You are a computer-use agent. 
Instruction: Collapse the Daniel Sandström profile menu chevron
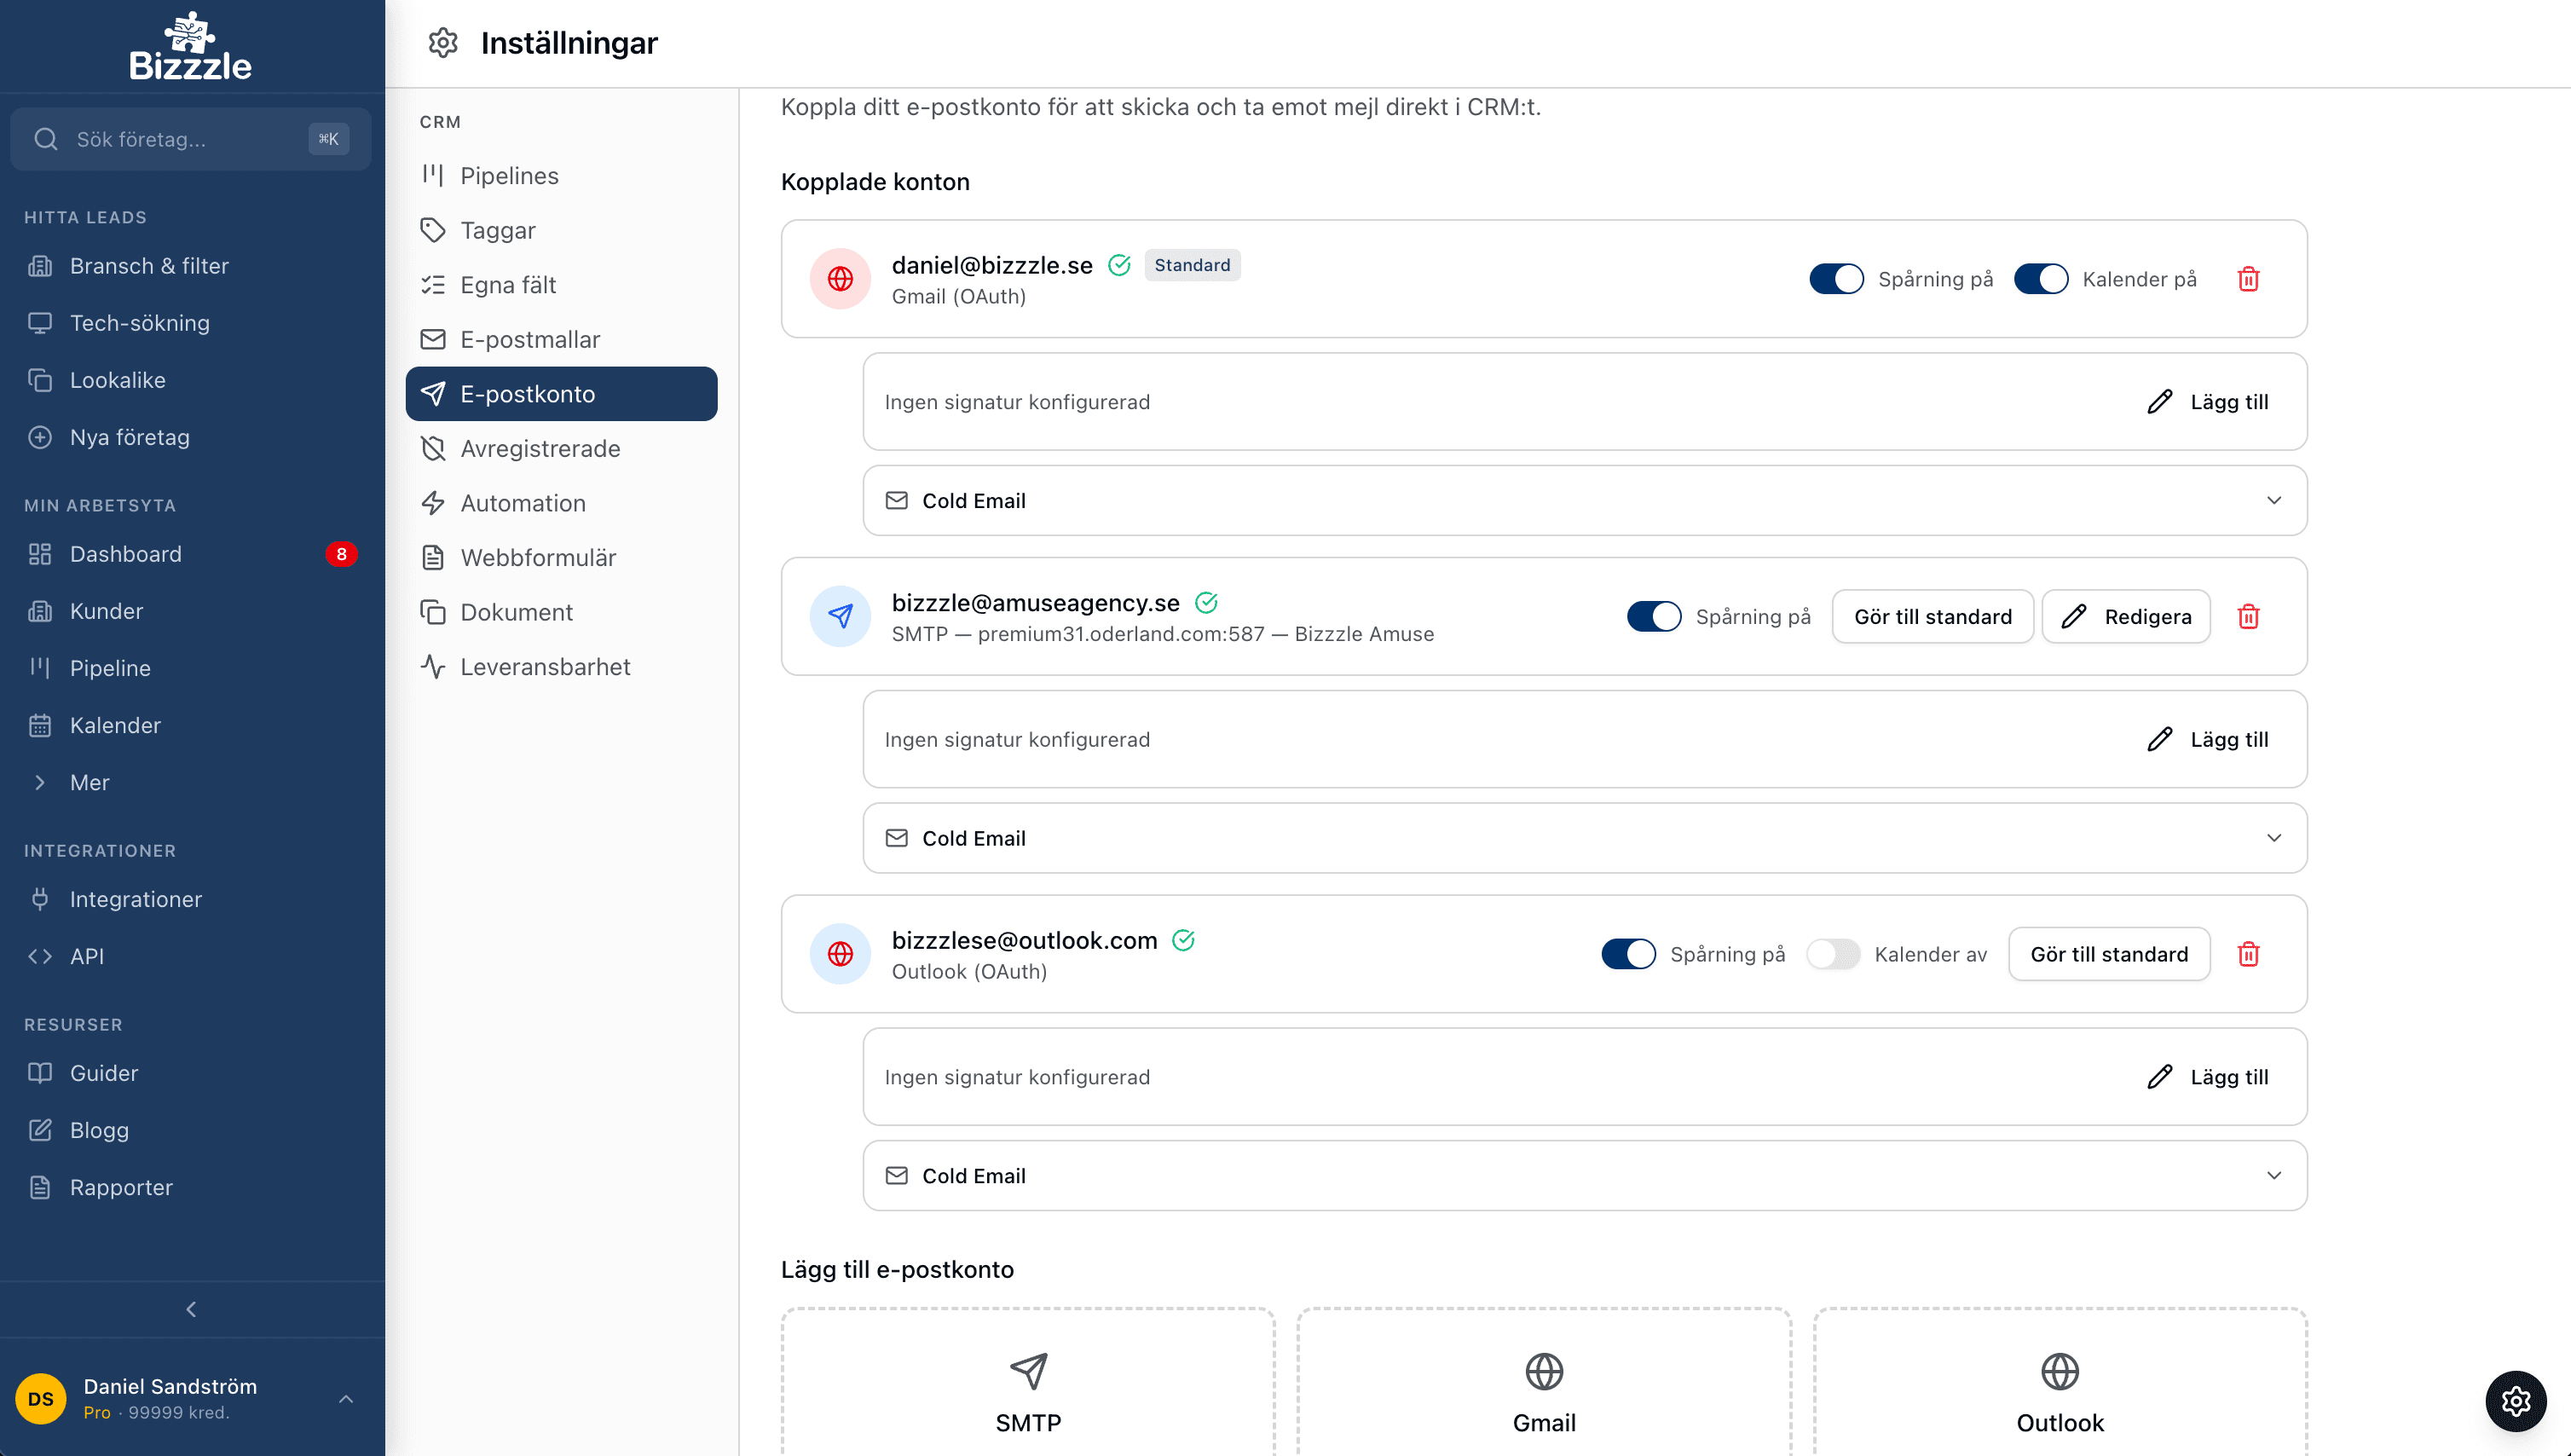click(x=346, y=1397)
